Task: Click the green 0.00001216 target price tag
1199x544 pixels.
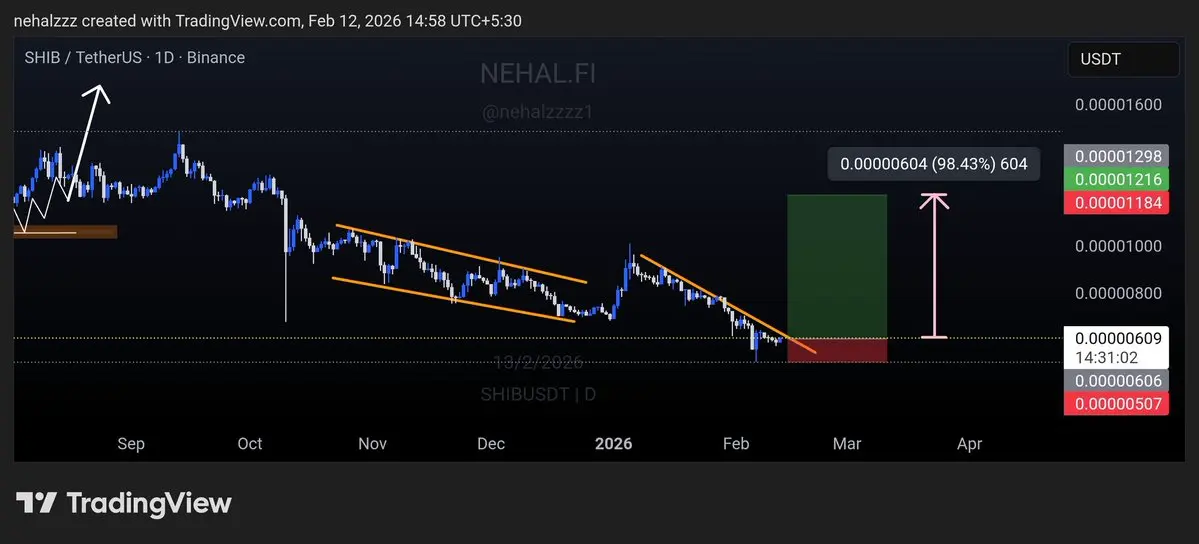Action: coord(1116,180)
